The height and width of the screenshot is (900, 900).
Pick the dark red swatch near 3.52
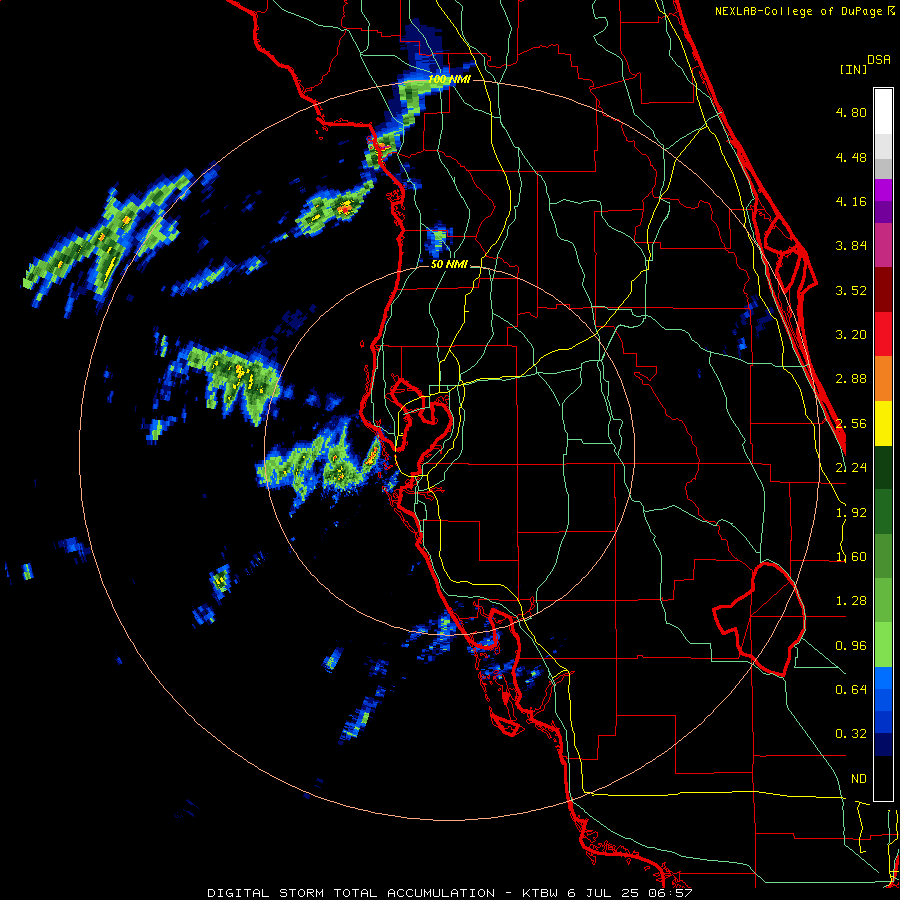[883, 290]
